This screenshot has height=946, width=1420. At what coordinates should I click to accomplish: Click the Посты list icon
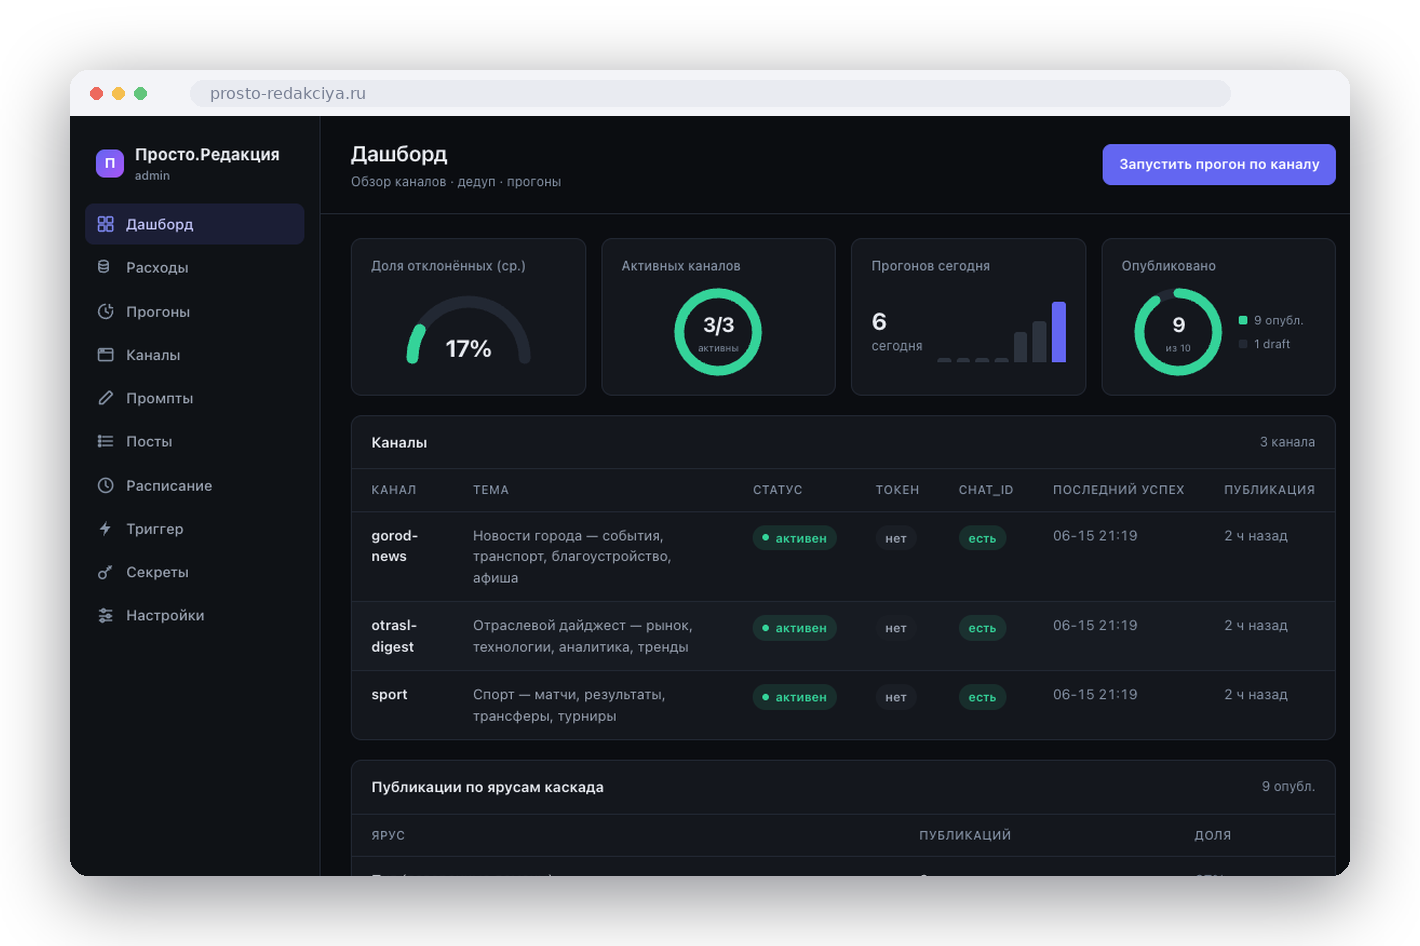click(x=105, y=441)
